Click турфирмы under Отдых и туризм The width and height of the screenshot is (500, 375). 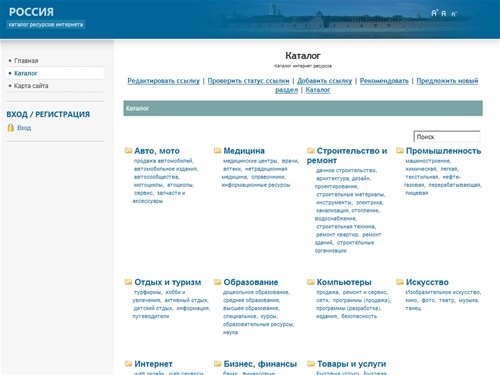(x=147, y=292)
